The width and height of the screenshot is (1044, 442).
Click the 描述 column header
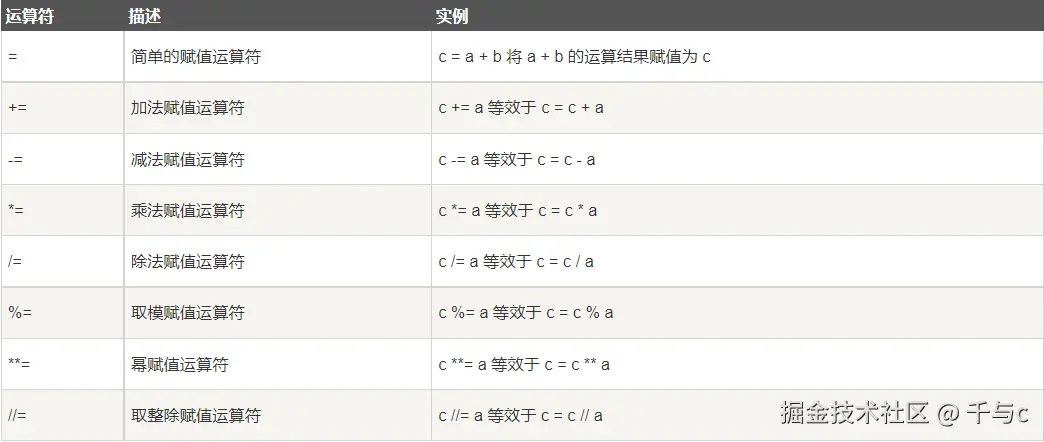(144, 16)
